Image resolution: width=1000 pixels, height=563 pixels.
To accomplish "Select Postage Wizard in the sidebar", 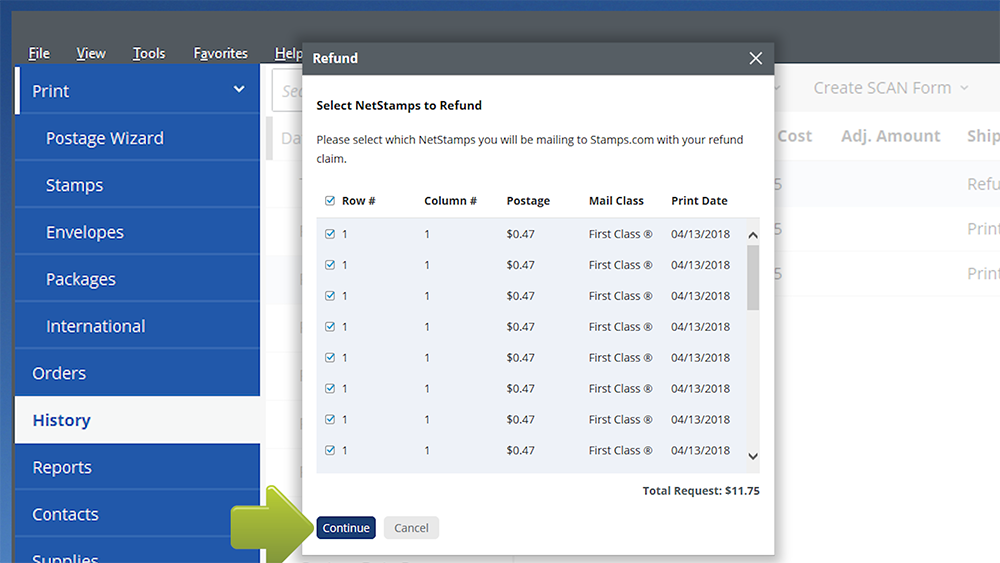I will click(104, 138).
